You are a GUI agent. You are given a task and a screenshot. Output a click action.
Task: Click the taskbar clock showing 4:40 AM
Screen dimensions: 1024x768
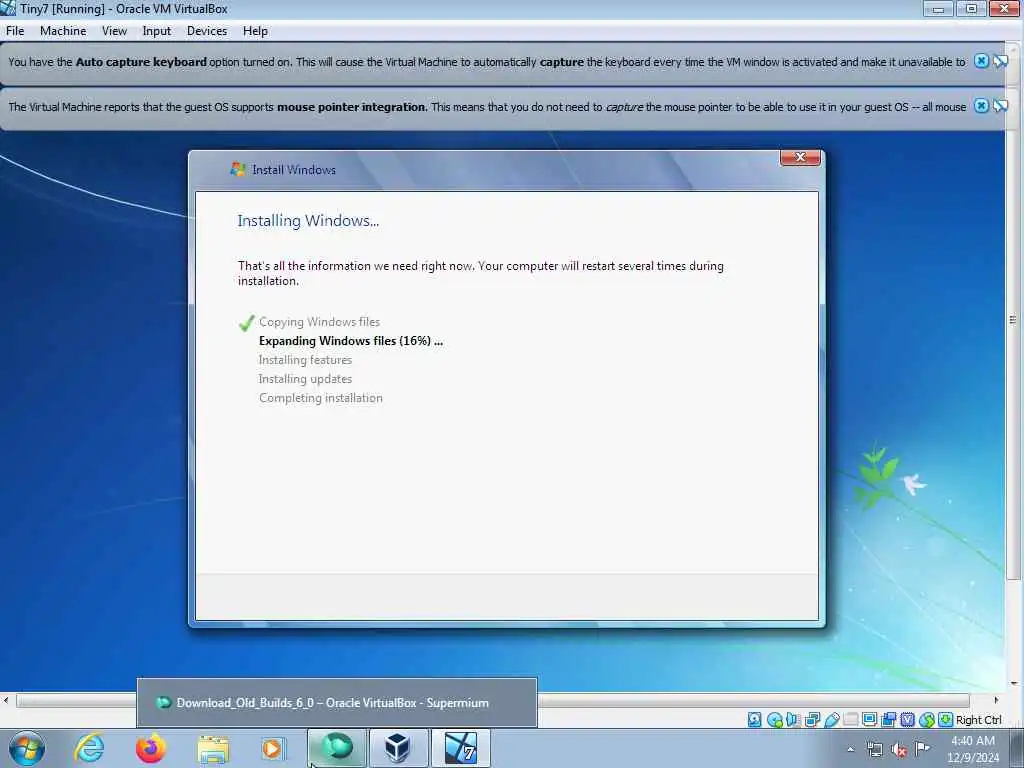point(973,749)
